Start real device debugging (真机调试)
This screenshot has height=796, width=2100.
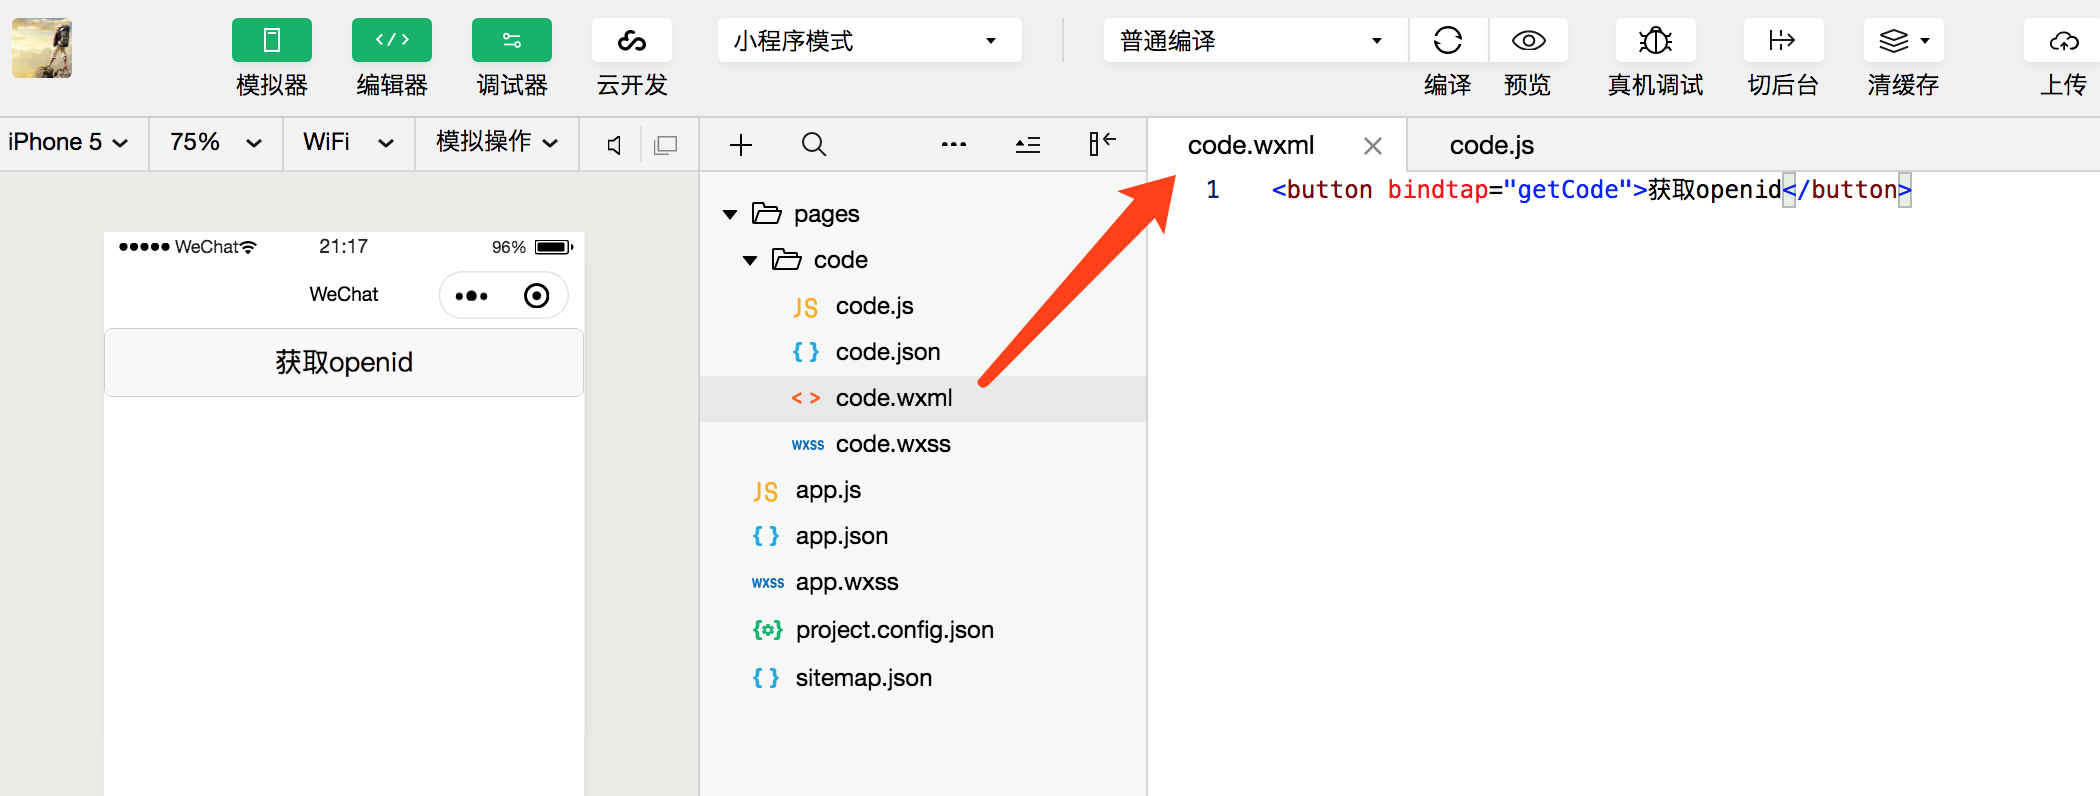tap(1655, 41)
